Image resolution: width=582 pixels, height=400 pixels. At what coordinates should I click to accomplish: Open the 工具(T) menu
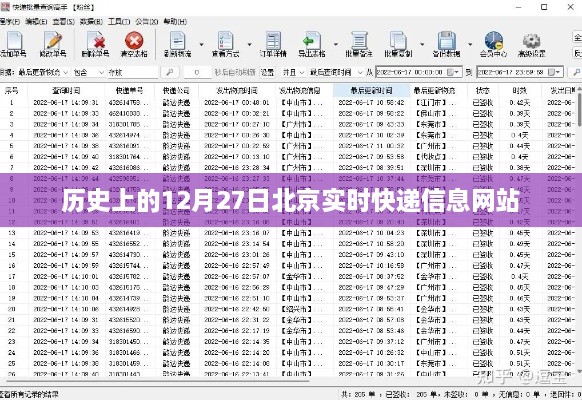pyautogui.click(x=119, y=22)
